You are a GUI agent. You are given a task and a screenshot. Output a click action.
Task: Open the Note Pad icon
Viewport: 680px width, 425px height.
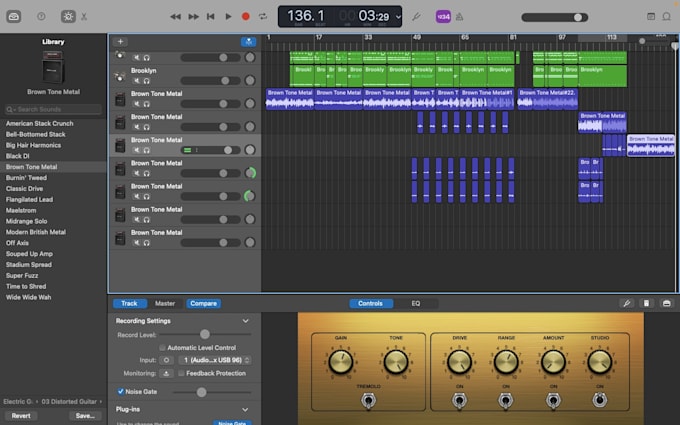(x=651, y=16)
